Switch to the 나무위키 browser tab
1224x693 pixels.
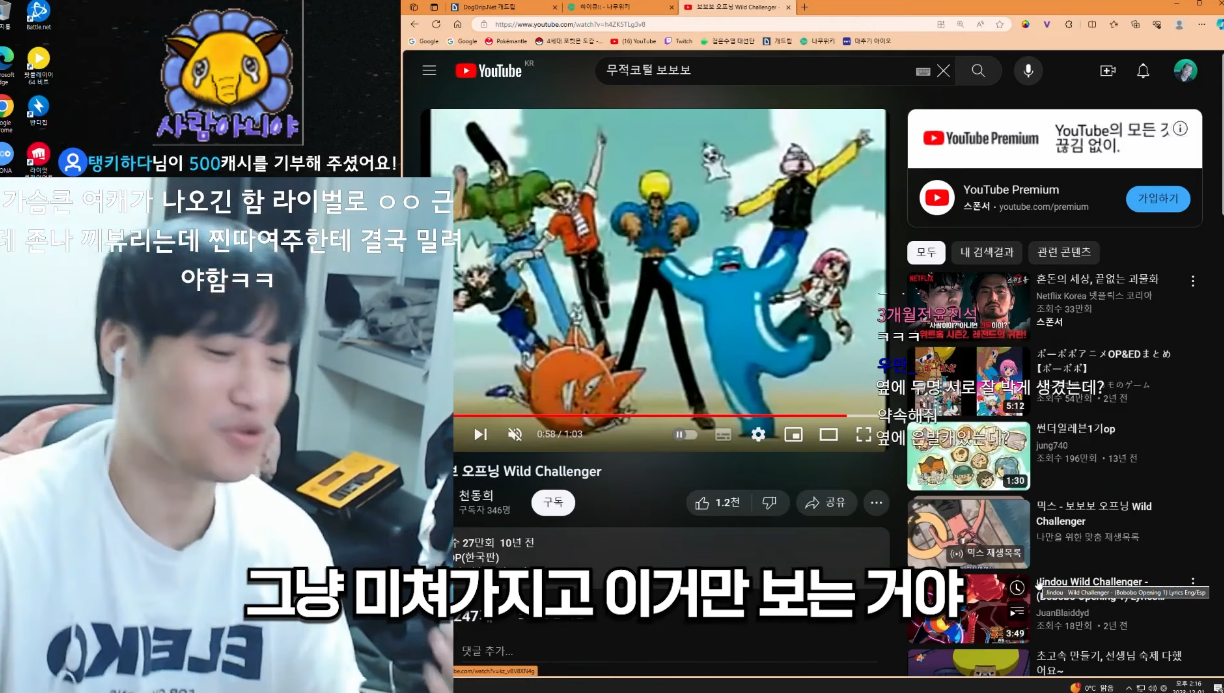click(x=618, y=7)
